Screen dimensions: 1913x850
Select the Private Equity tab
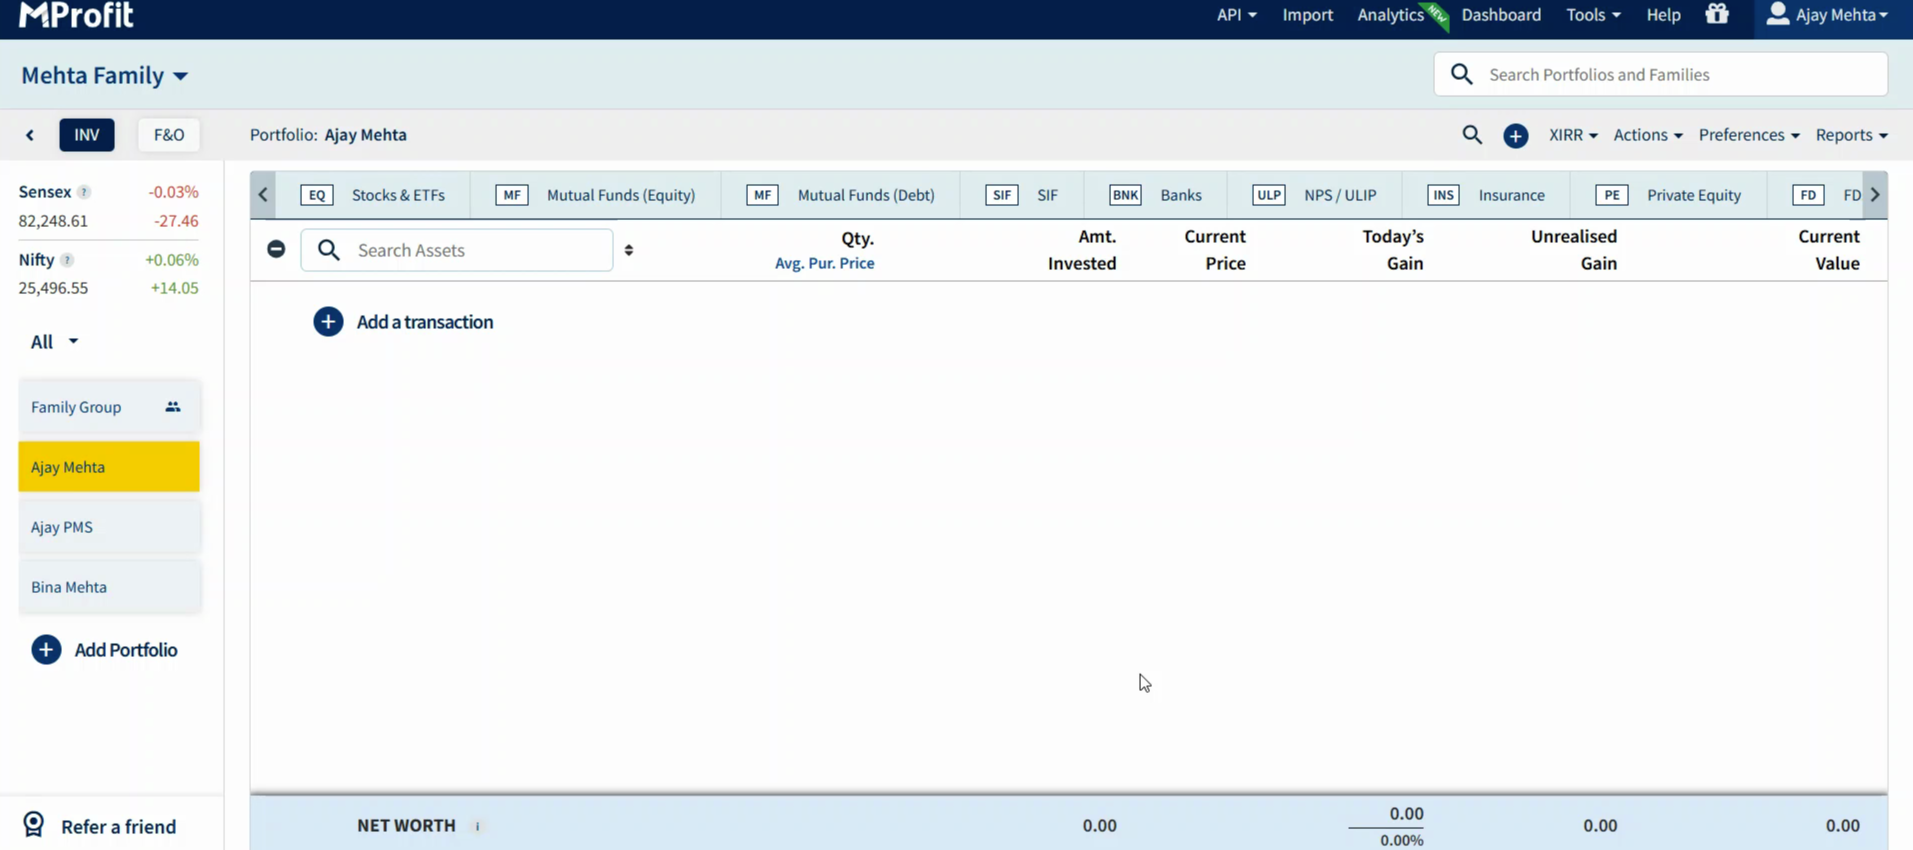1669,195
